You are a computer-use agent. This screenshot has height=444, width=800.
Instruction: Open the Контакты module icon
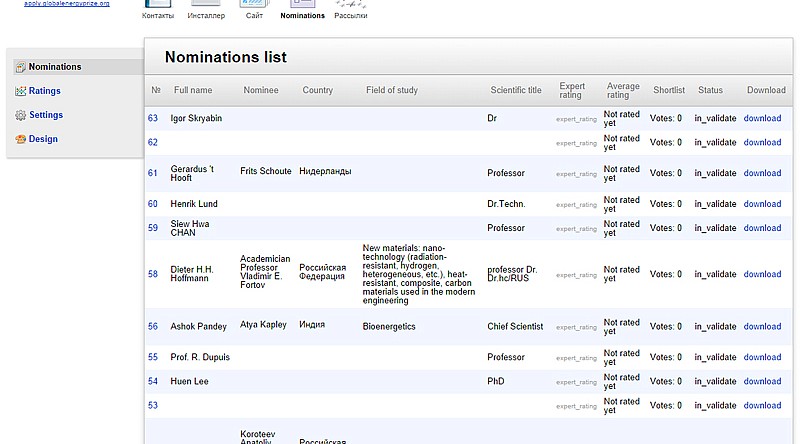point(158,6)
